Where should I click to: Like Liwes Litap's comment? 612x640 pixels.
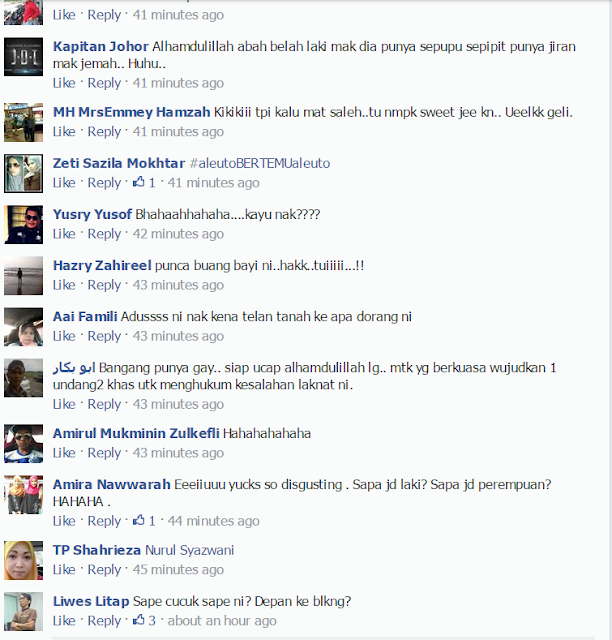[x=64, y=621]
